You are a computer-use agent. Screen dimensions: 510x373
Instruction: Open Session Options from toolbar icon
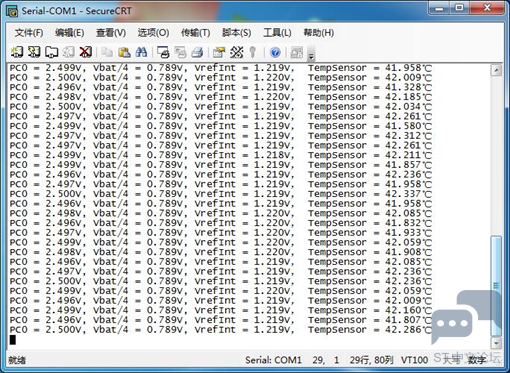coord(219,52)
